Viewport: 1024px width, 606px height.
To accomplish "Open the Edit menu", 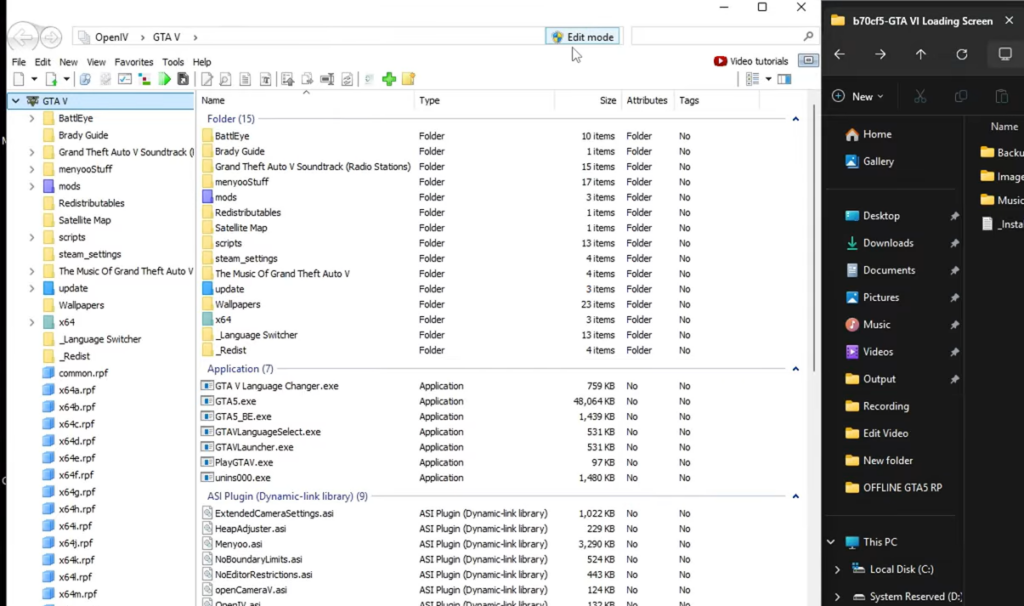I will click(x=42, y=62).
